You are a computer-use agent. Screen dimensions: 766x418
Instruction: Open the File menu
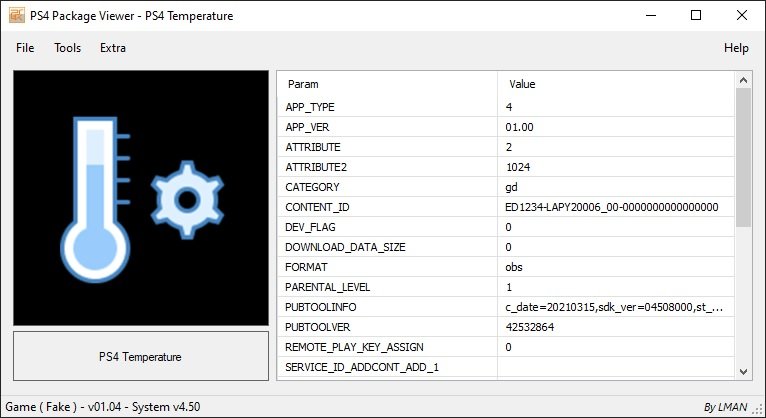coord(25,48)
